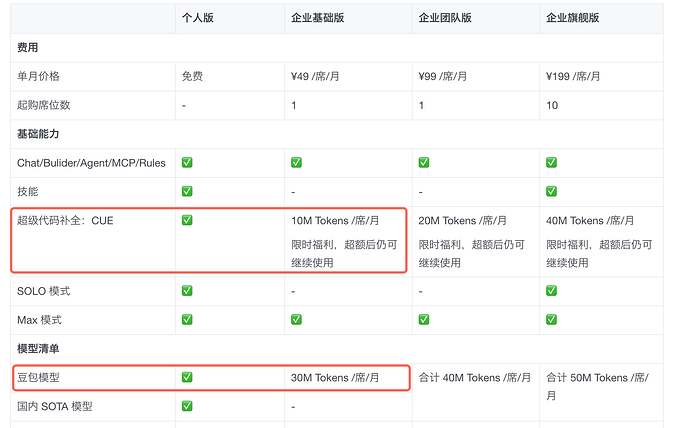Click the 个人版 checkmark in 国内 SOTA 模型 row
690x428 pixels.
187,406
